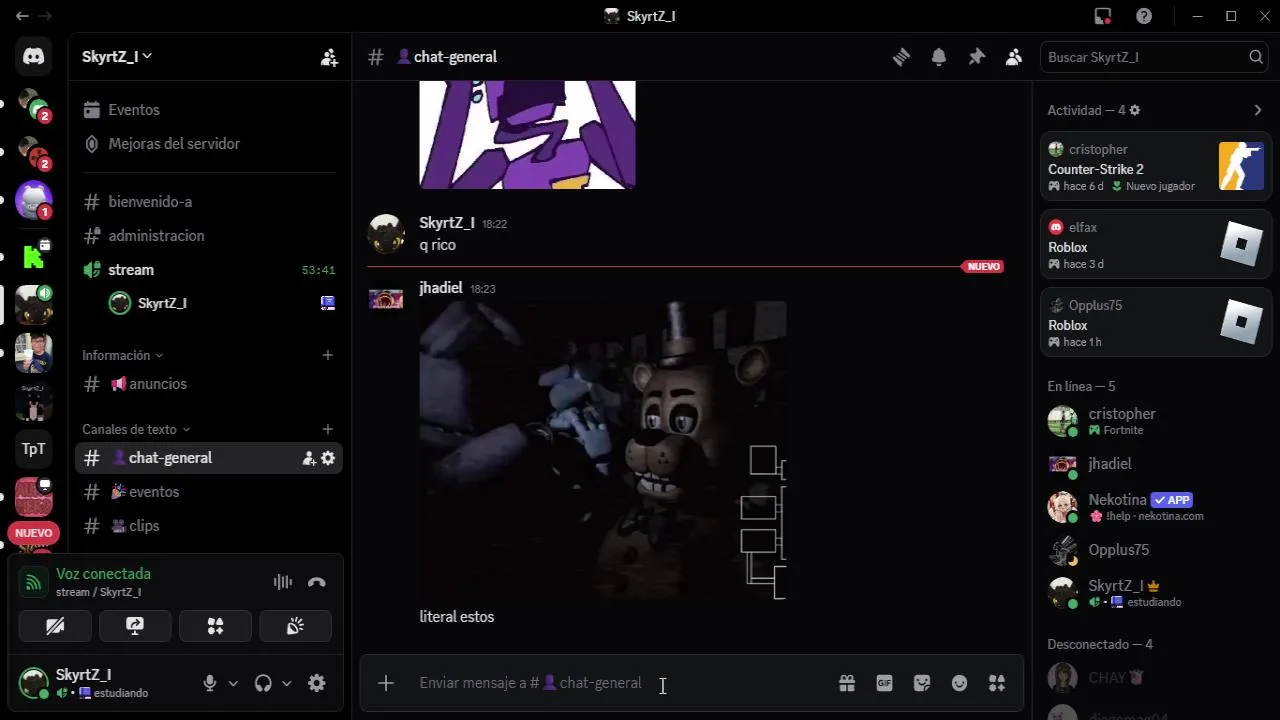The height and width of the screenshot is (720, 1280).
Task: Open TpT server icon
Action: (34, 449)
